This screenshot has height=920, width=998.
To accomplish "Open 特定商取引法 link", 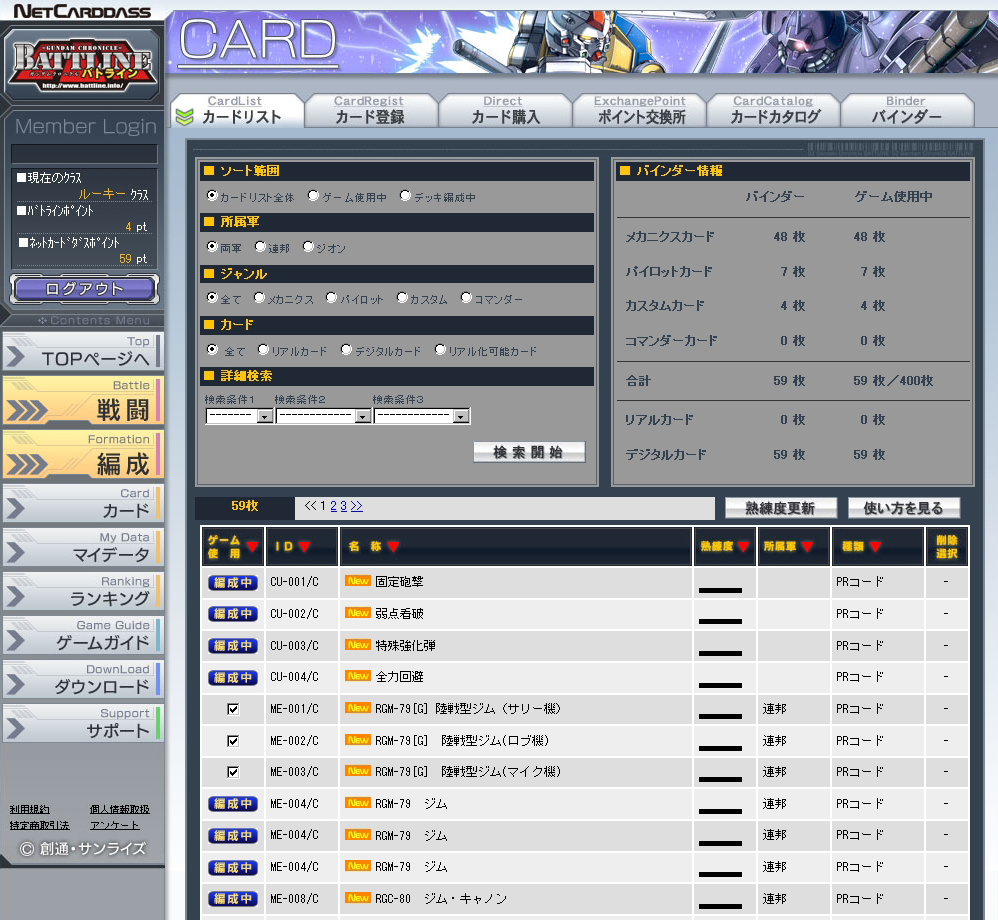I will 39,825.
